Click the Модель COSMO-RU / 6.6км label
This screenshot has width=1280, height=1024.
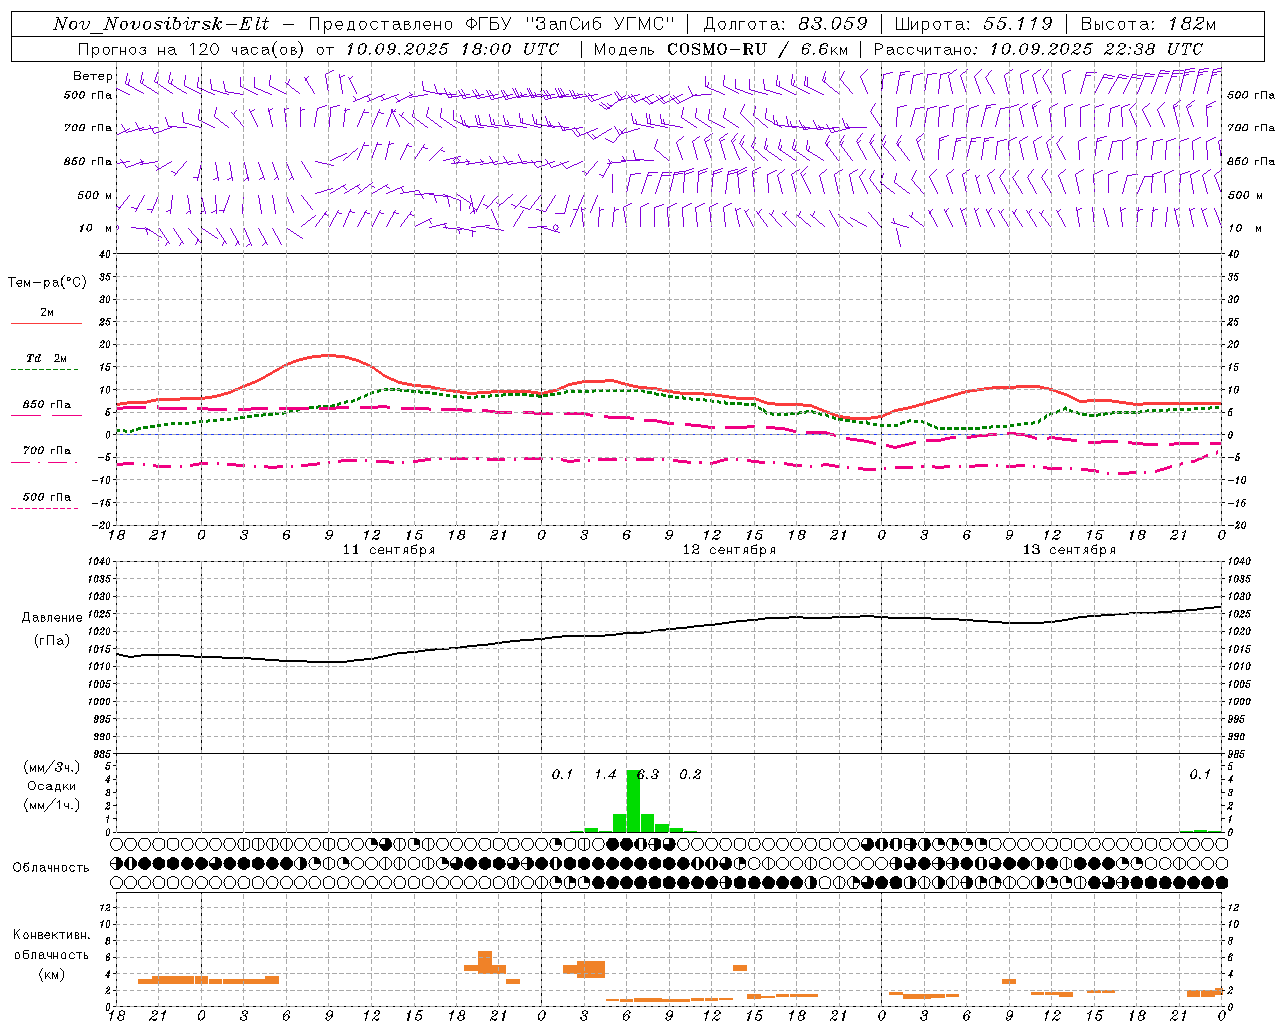coord(721,49)
